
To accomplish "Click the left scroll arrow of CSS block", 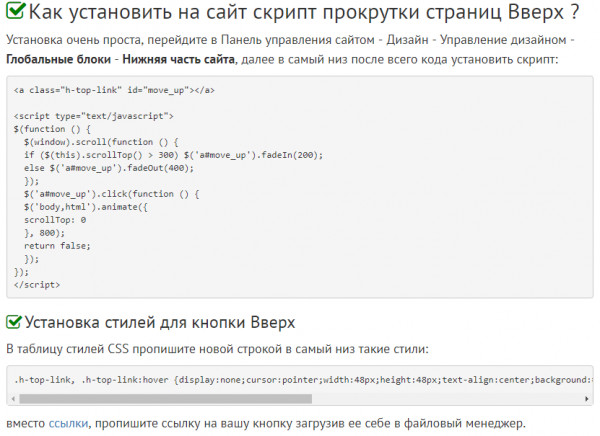I will tap(13, 399).
